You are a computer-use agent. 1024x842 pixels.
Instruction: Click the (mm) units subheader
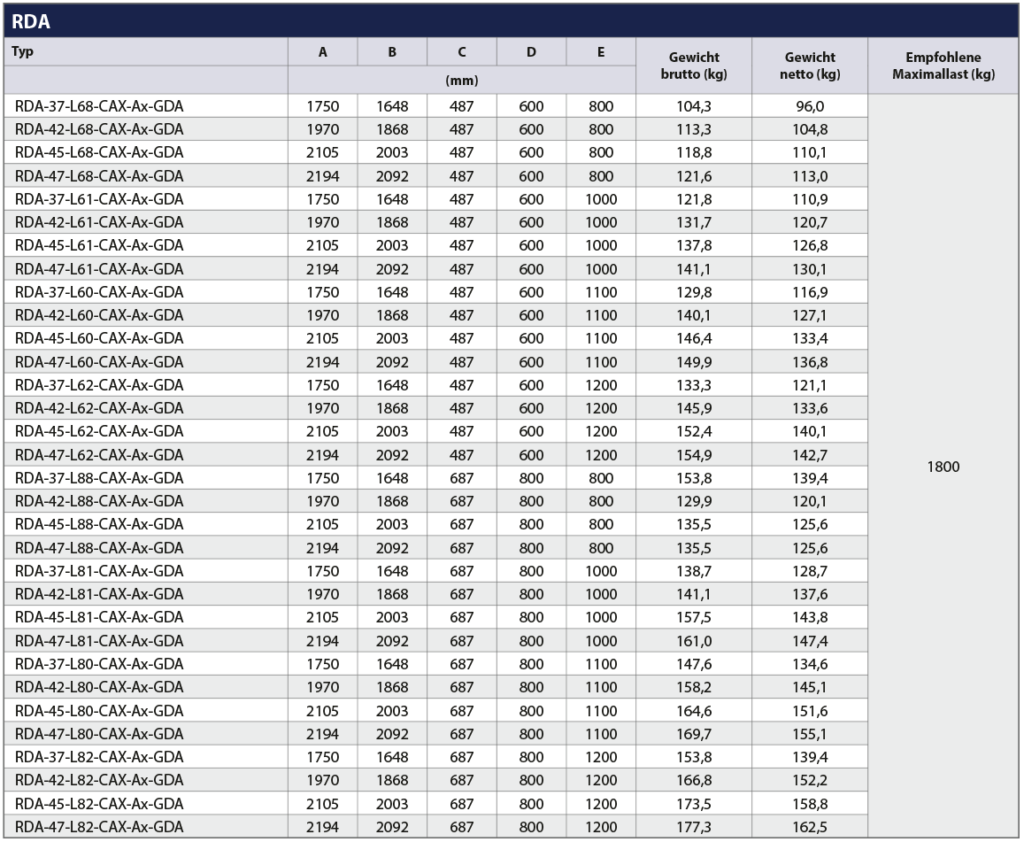[462, 80]
